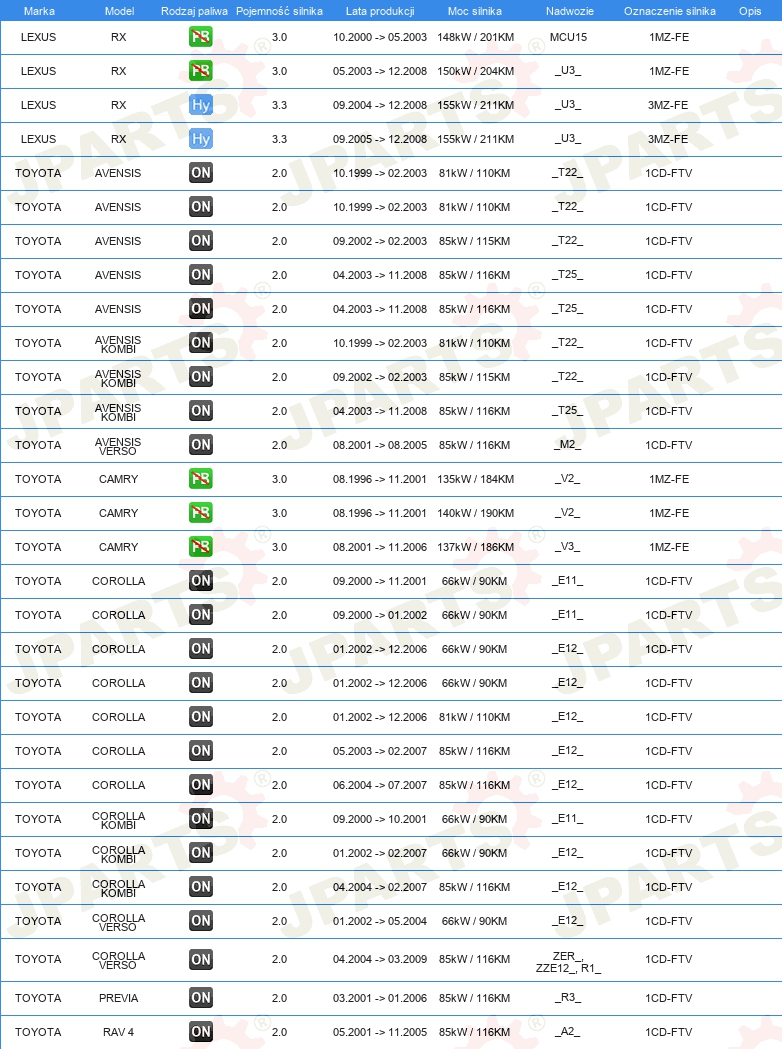The height and width of the screenshot is (1049, 782).
Task: Click the petrol icon in the Lexus RX MCU15 row
Action: (201, 37)
